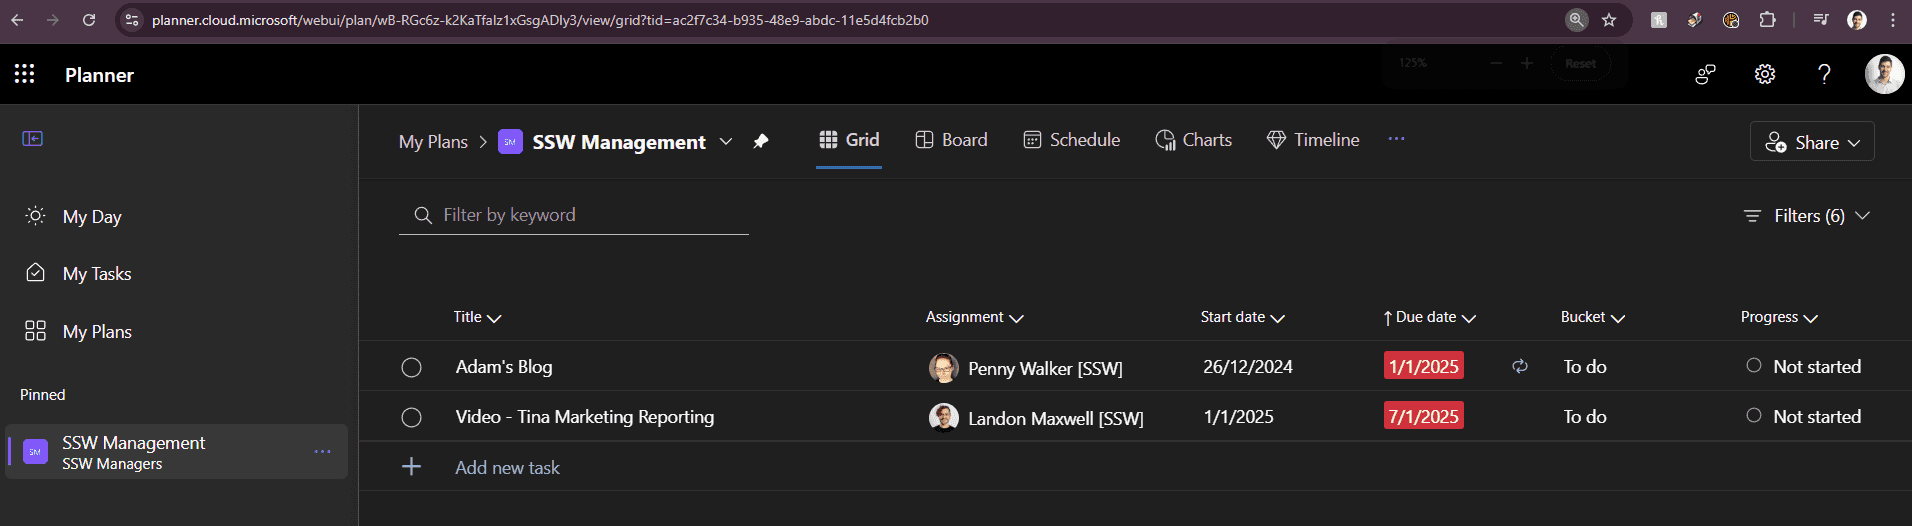Image resolution: width=1912 pixels, height=526 pixels.
Task: Switch to the Board view tab
Action: 951,140
